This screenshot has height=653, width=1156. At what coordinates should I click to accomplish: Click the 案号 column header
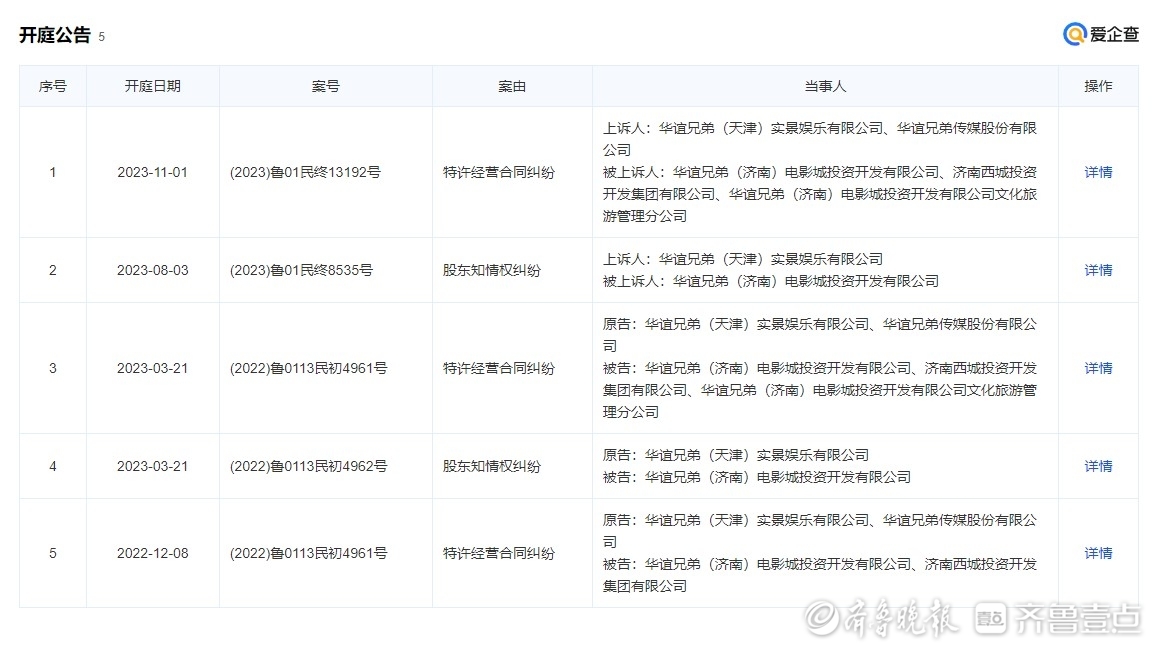coord(325,86)
